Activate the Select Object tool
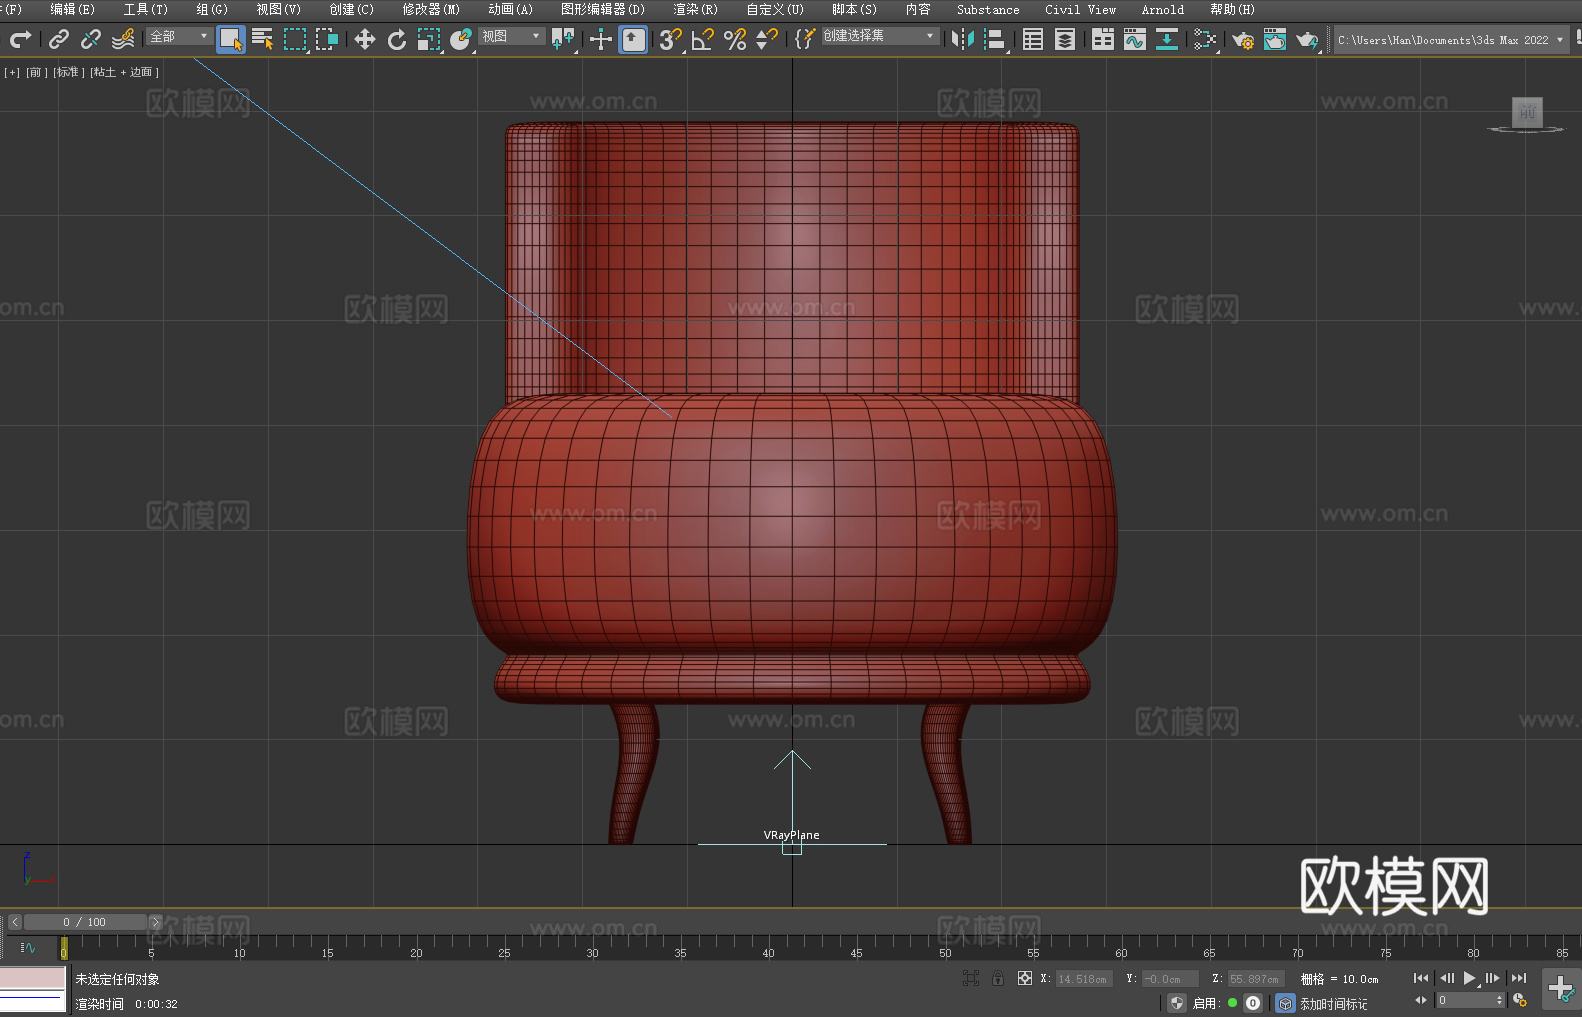The width and height of the screenshot is (1582, 1017). [x=231, y=39]
